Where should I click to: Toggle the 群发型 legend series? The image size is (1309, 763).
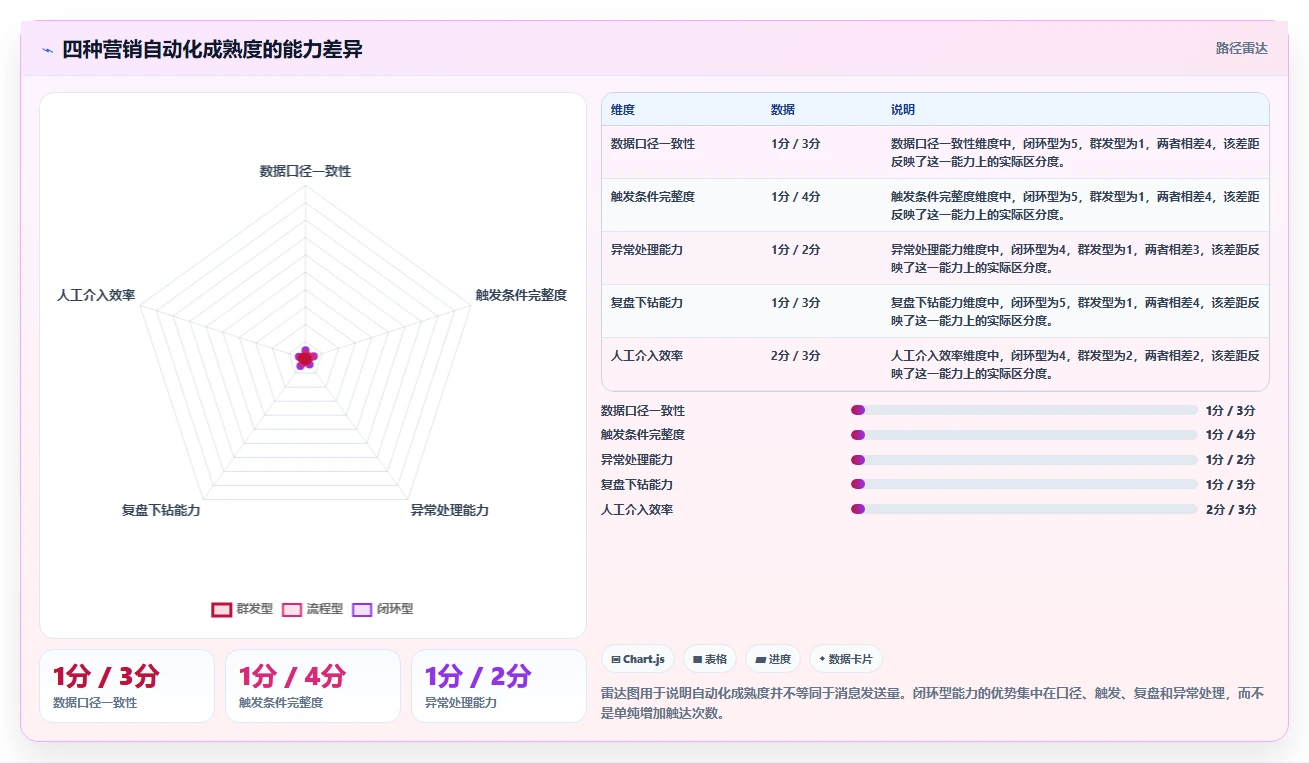[x=242, y=609]
